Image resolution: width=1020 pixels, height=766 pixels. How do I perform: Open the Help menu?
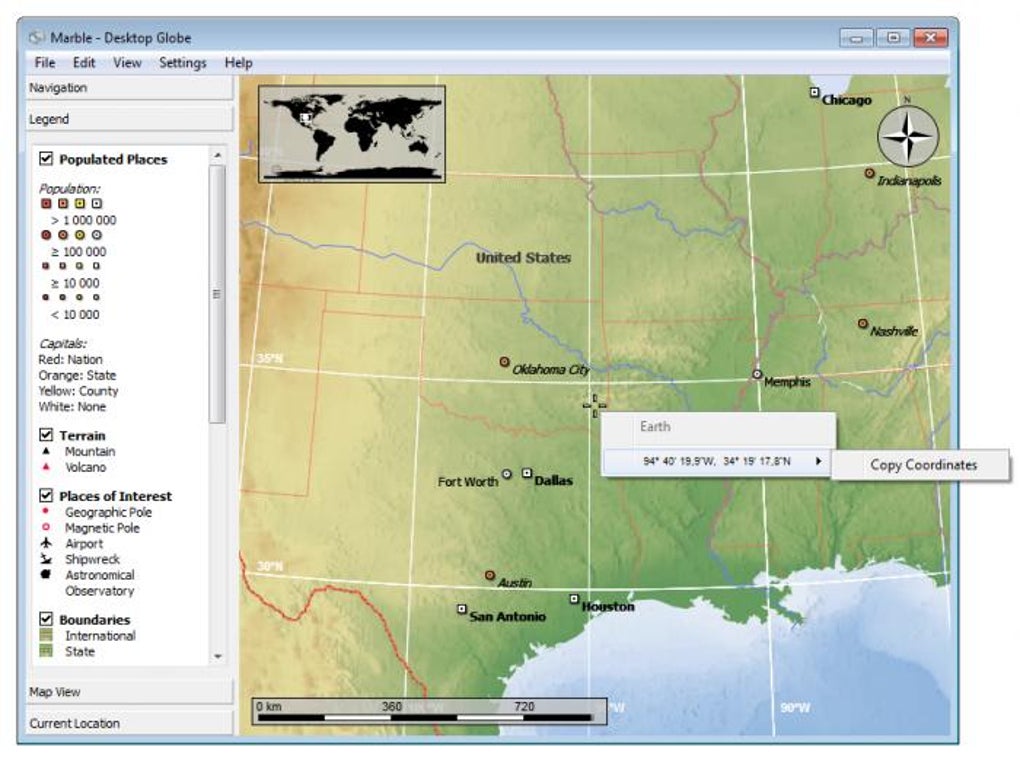point(239,63)
